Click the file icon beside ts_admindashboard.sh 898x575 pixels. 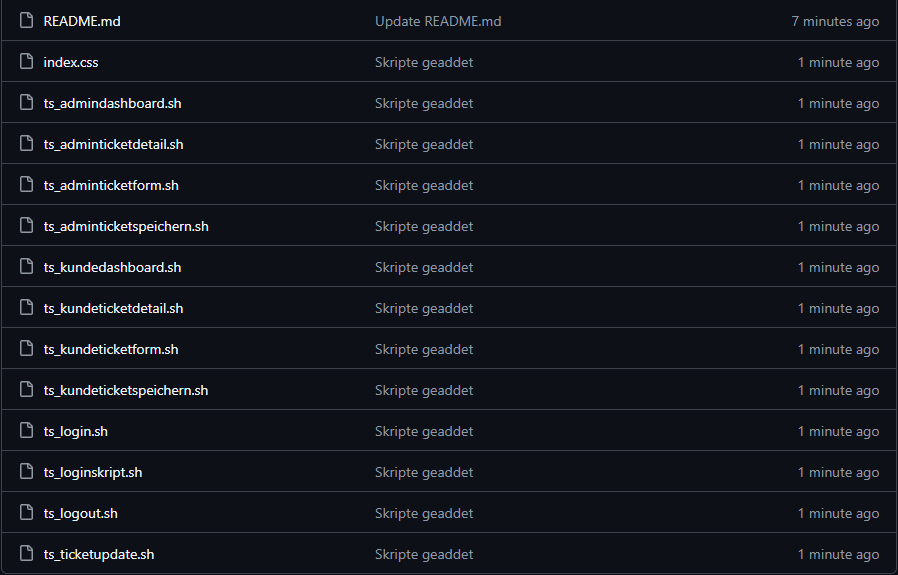click(x=26, y=103)
